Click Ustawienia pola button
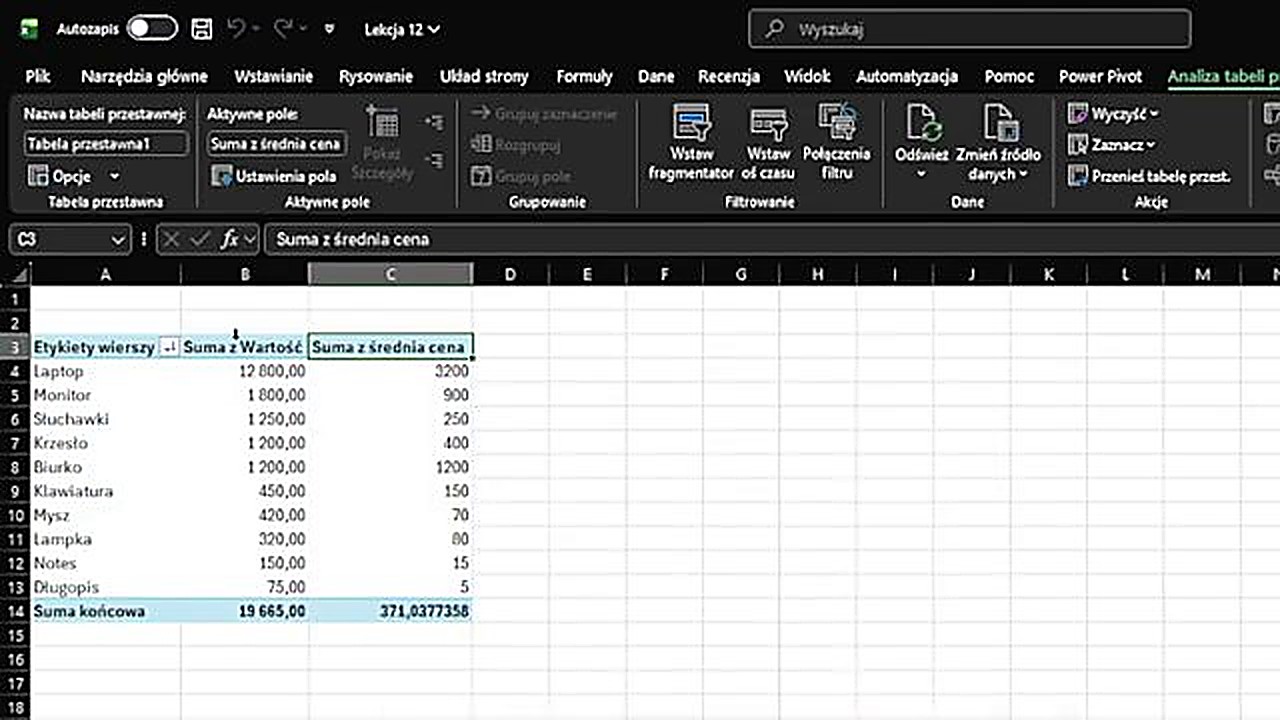1280x720 pixels. click(274, 177)
